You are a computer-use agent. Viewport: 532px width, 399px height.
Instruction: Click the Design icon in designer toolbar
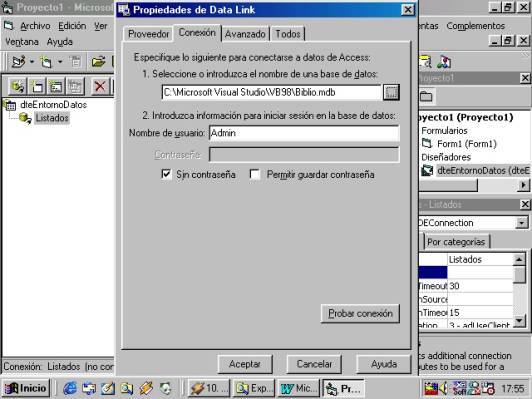pyautogui.click(x=75, y=87)
